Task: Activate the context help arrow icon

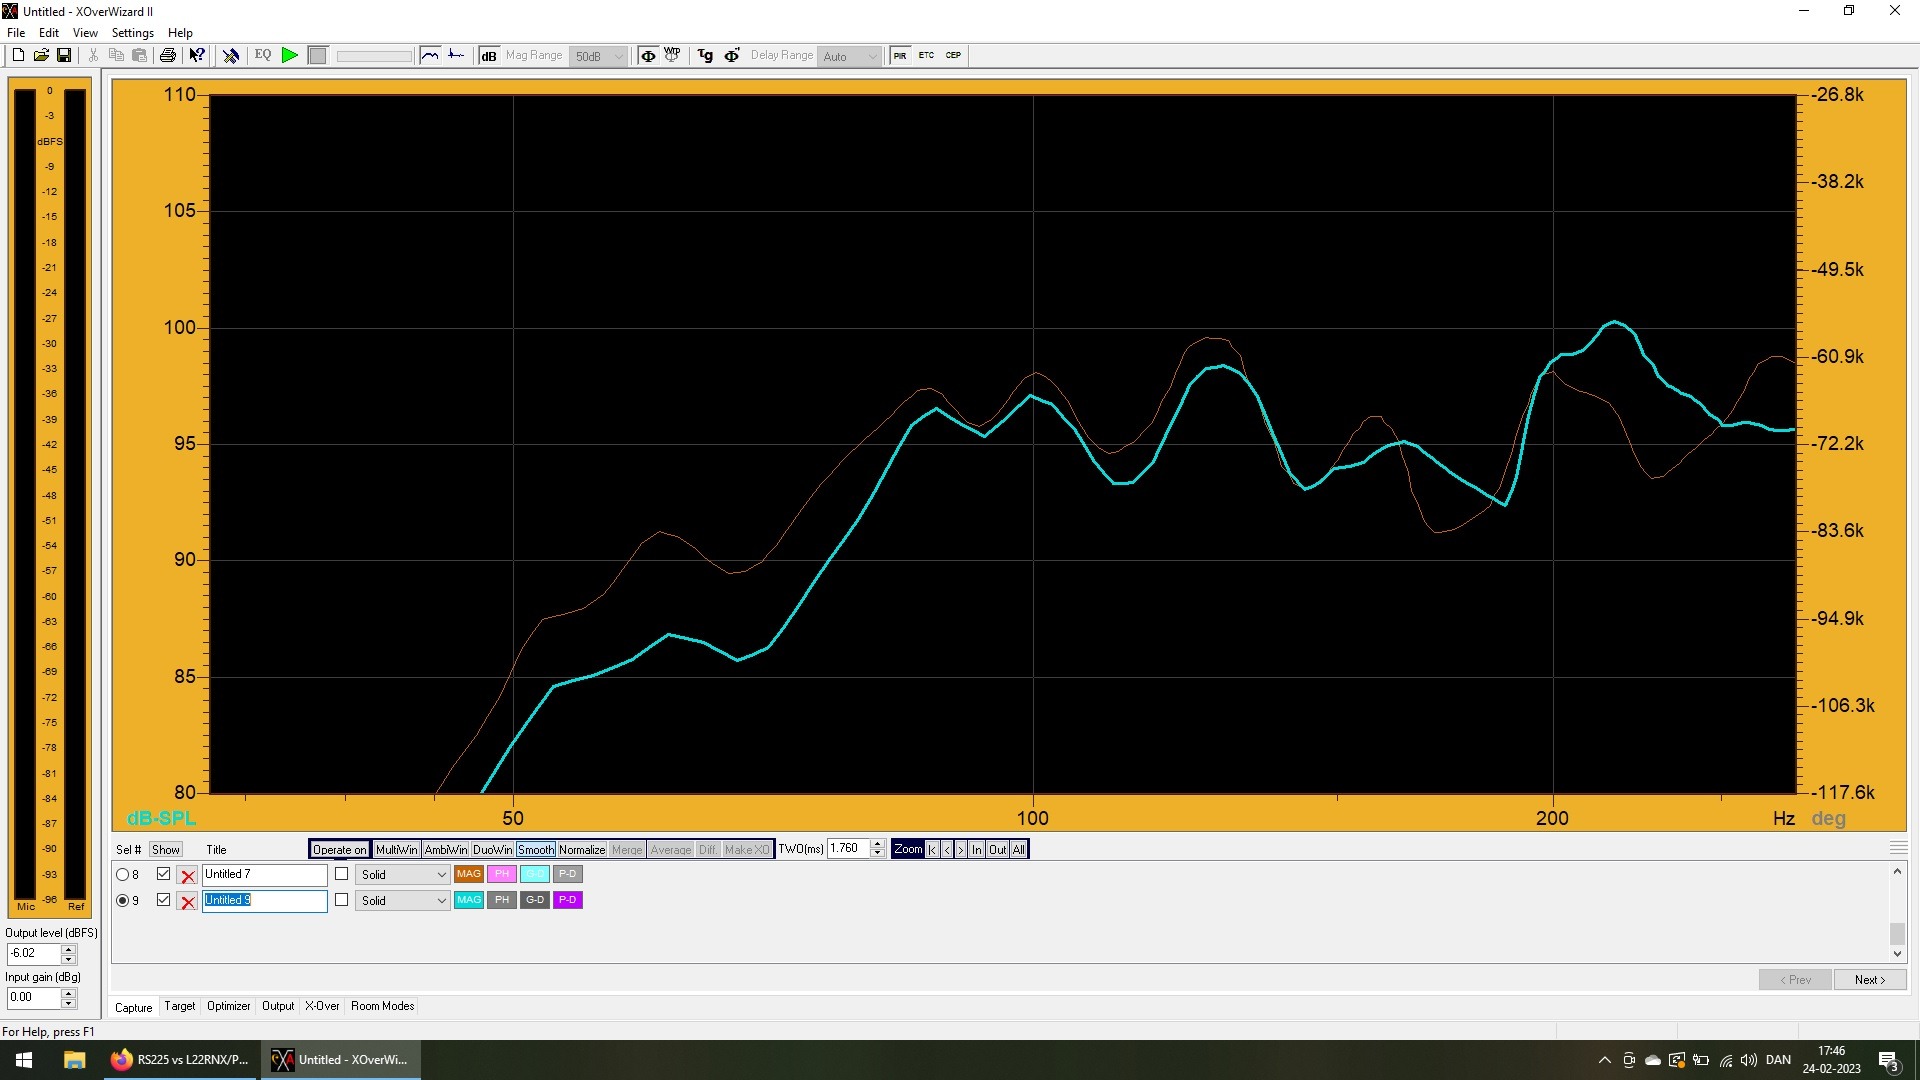Action: [x=197, y=56]
